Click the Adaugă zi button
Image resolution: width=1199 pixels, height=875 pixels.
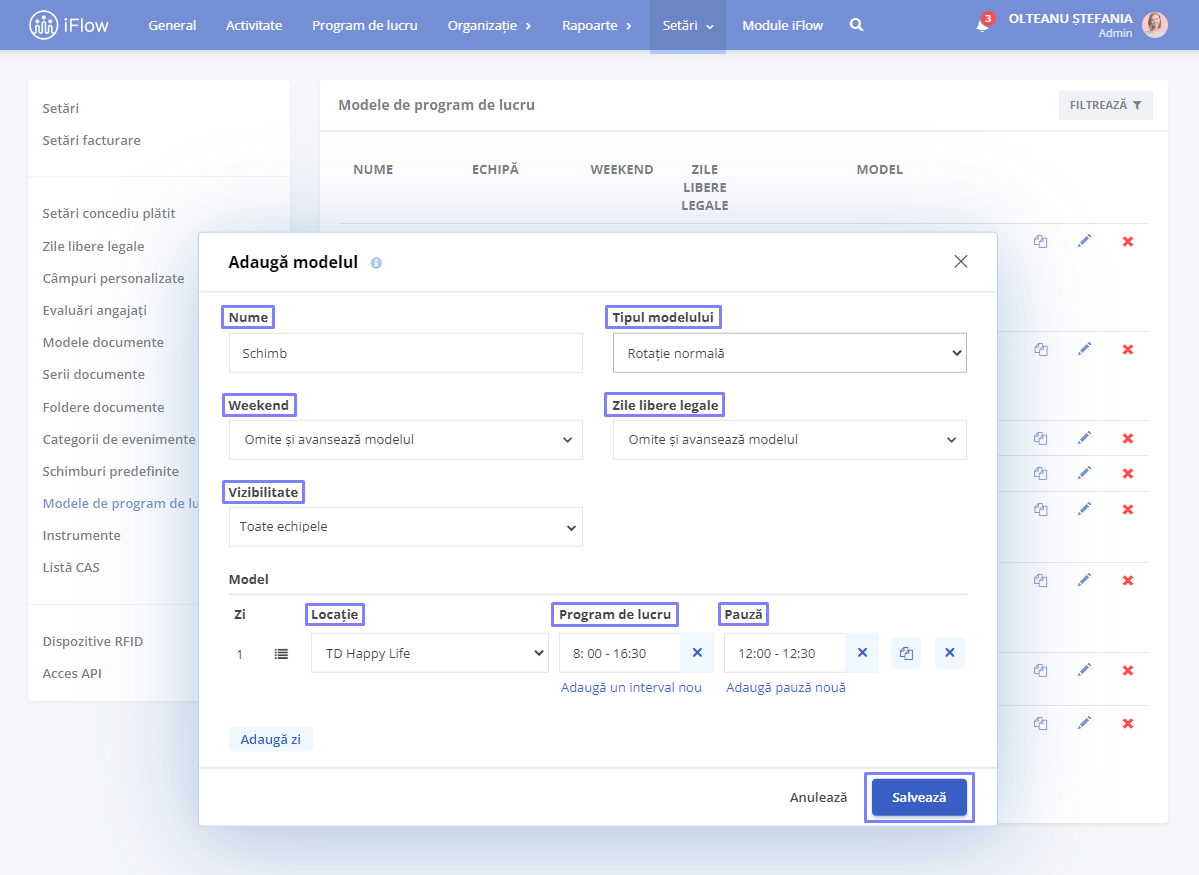point(271,740)
